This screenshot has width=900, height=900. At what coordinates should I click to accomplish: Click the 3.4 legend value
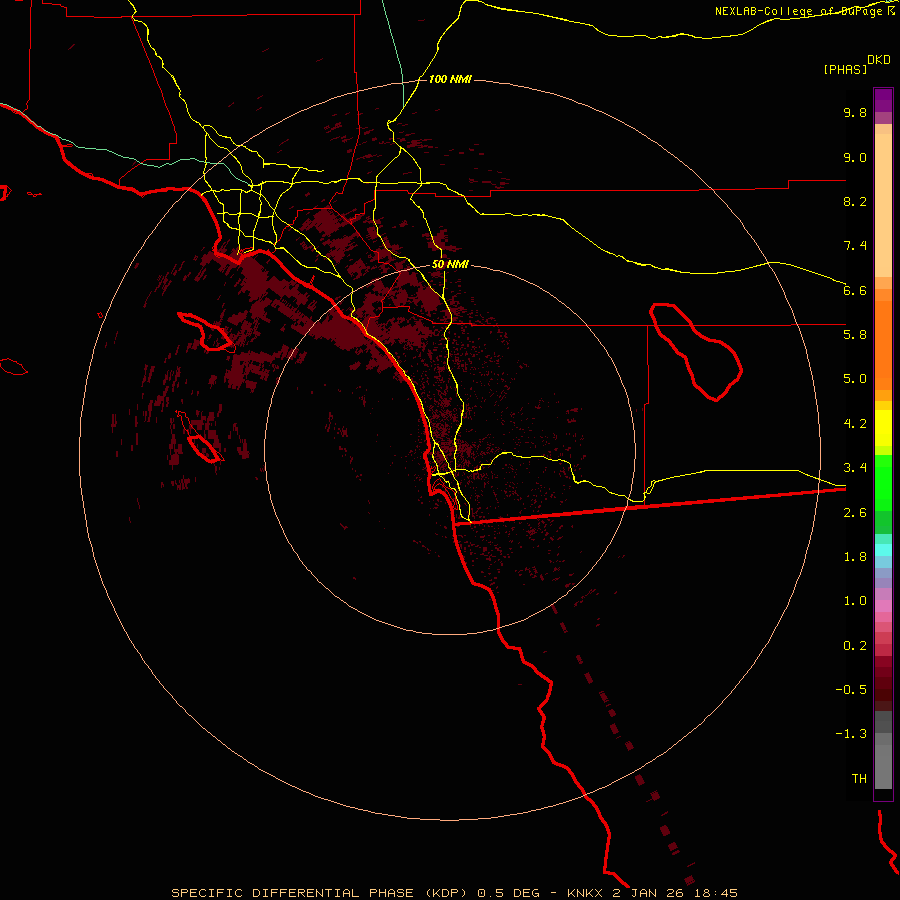click(x=855, y=468)
